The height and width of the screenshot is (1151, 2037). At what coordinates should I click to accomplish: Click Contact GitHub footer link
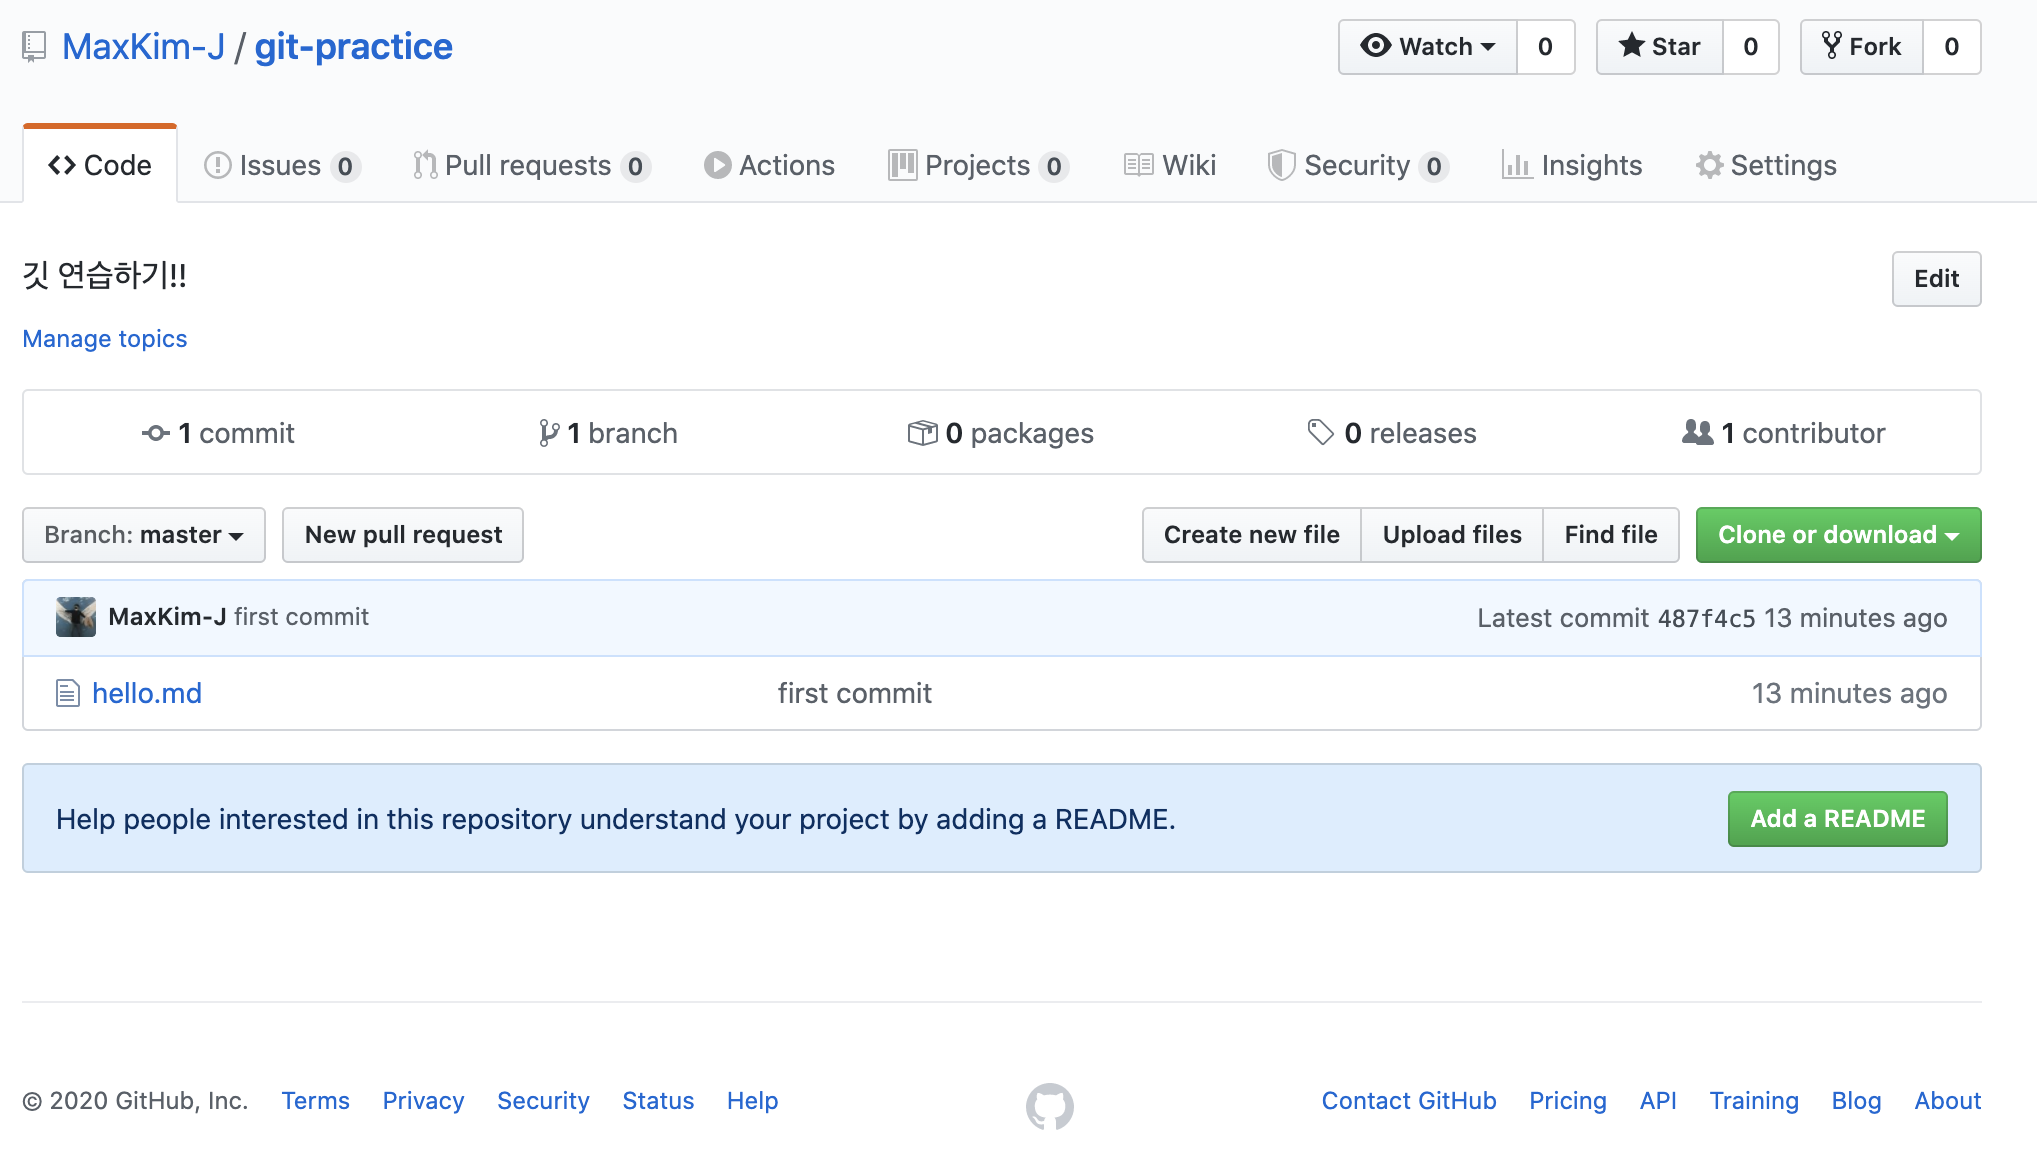(1409, 1101)
